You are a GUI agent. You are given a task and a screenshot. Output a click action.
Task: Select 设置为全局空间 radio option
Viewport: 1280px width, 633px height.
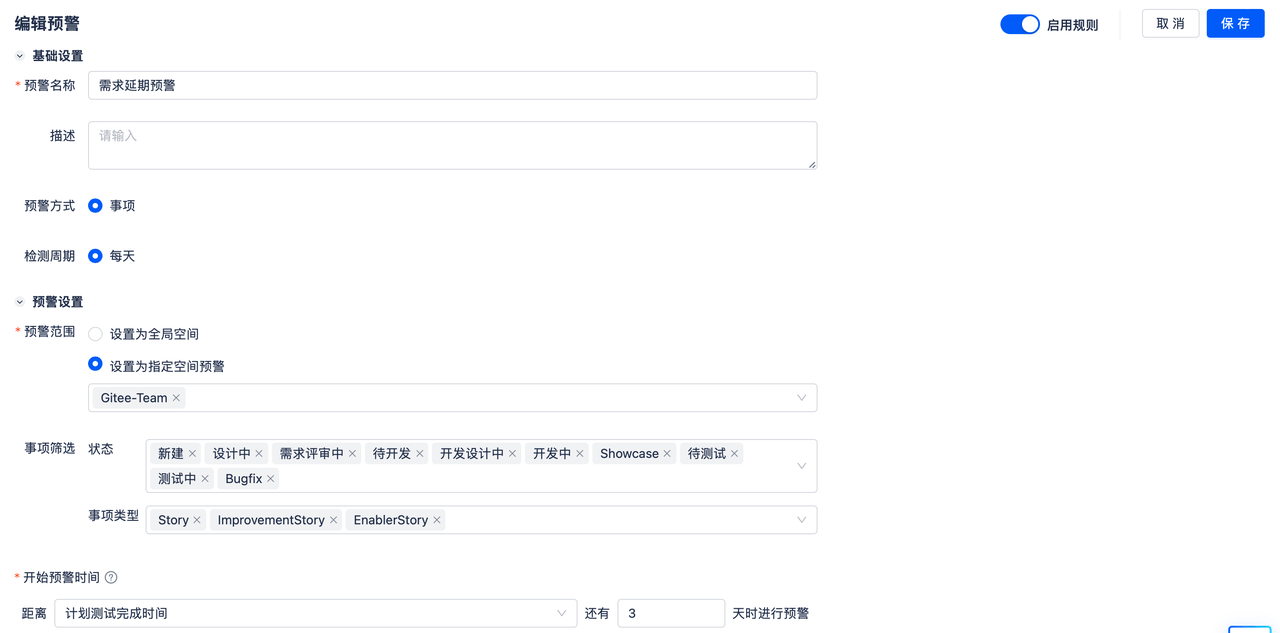coord(96,334)
